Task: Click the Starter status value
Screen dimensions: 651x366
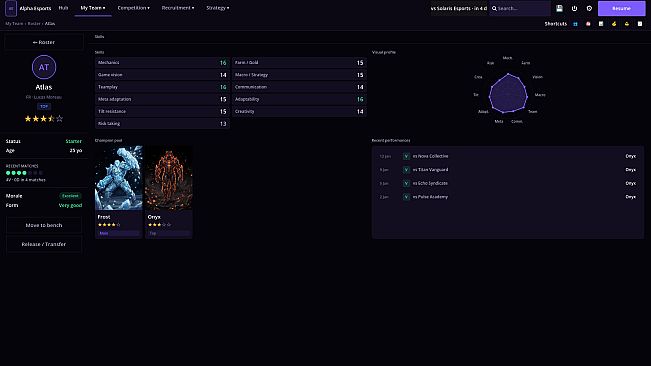Action: pos(73,142)
